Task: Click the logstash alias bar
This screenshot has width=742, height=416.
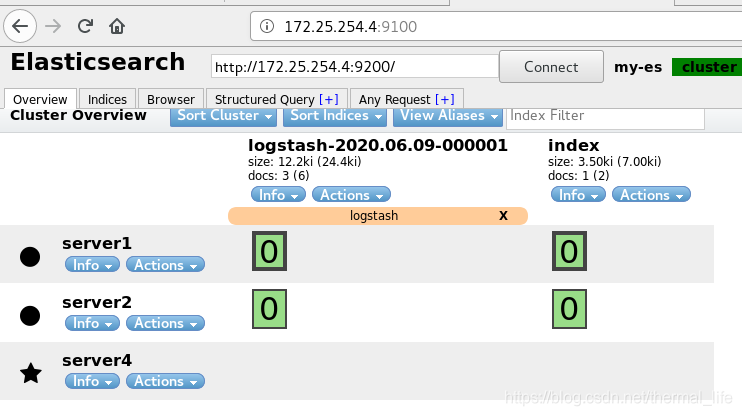Action: [x=378, y=216]
